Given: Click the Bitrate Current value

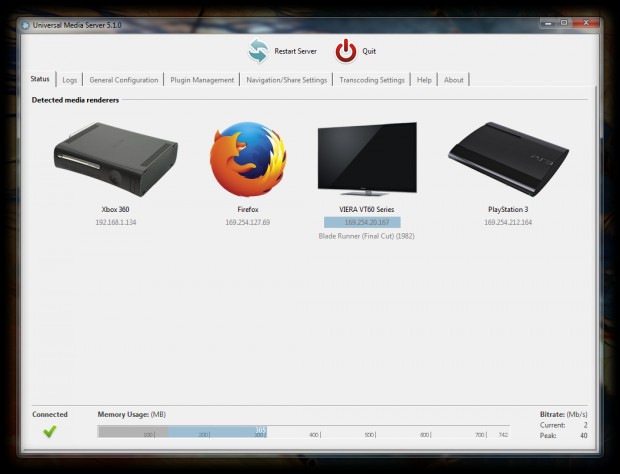Looking at the screenshot, I should (585, 425).
